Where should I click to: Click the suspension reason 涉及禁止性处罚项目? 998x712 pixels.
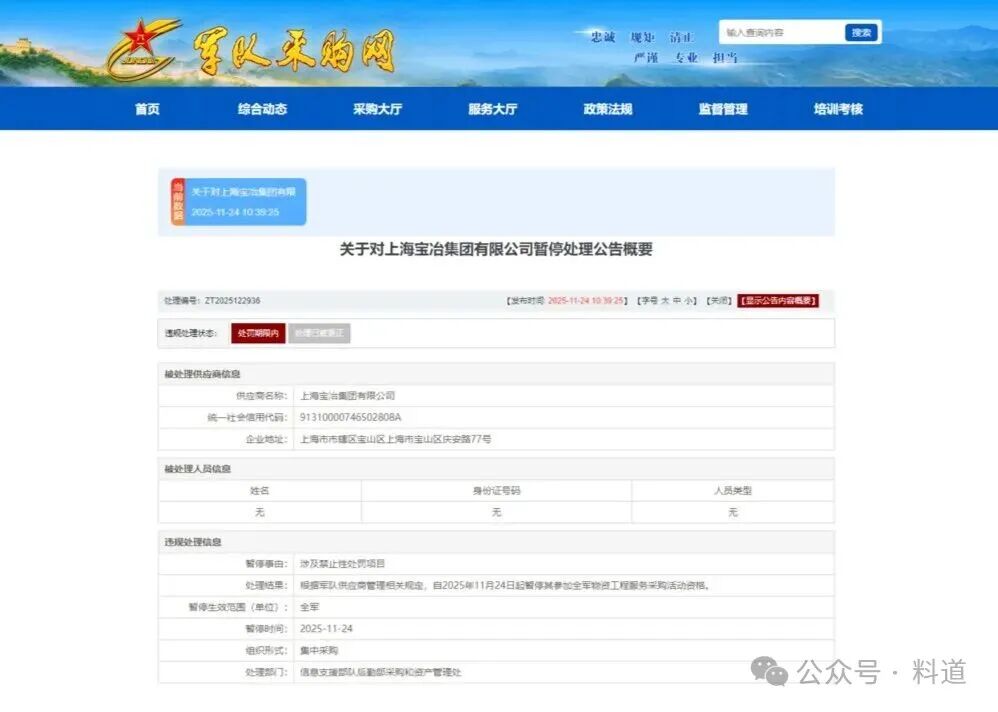coord(342,564)
